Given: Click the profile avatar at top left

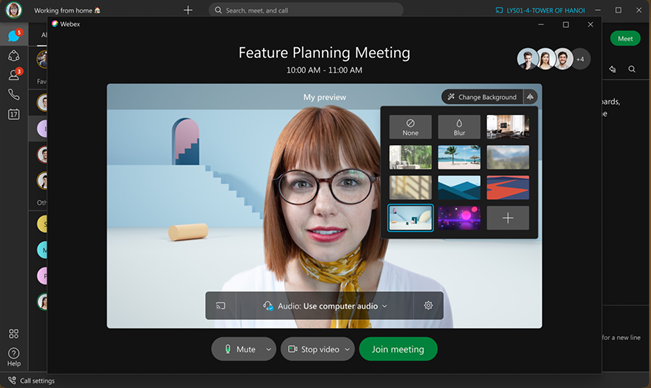Looking at the screenshot, I should point(13,10).
